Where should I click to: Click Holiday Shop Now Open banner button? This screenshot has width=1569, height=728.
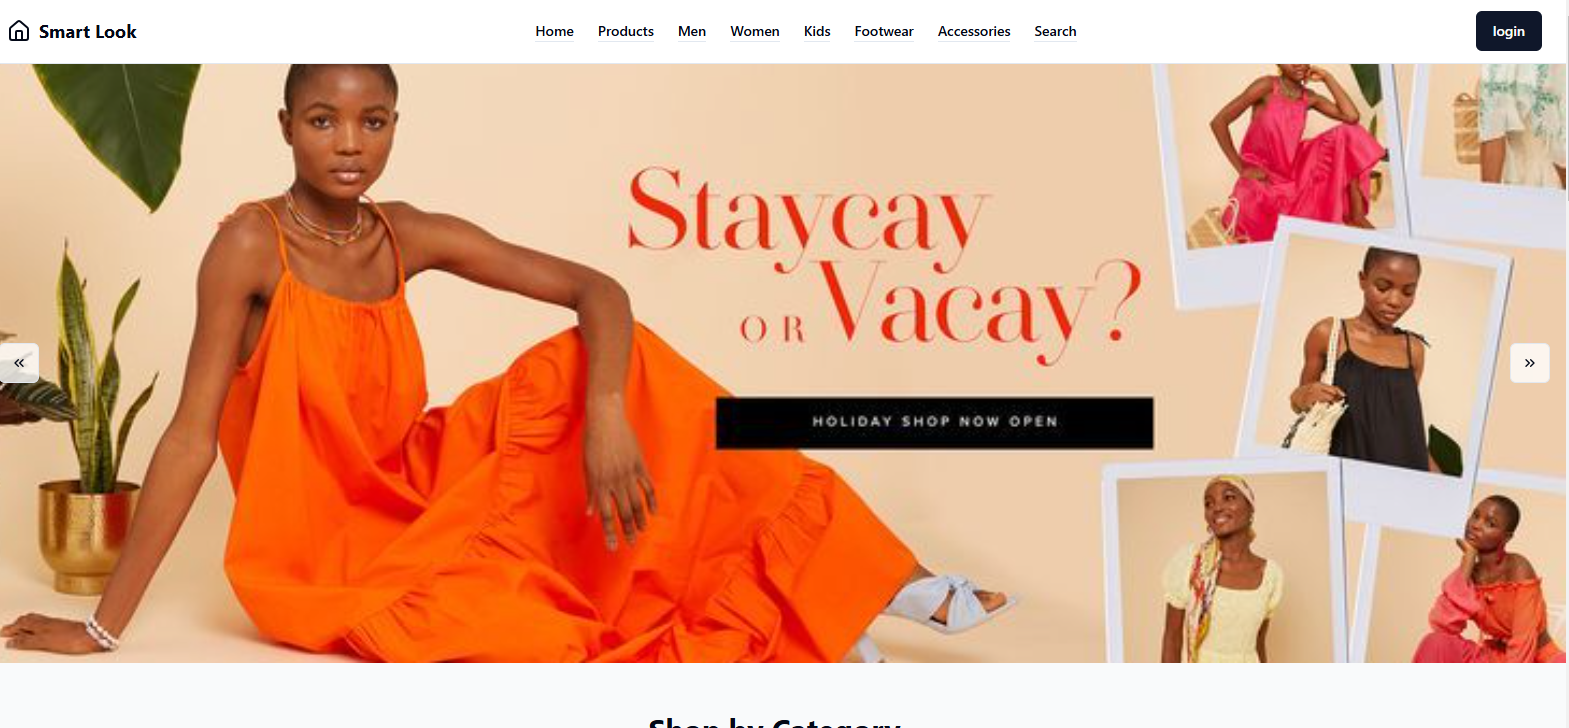click(934, 422)
